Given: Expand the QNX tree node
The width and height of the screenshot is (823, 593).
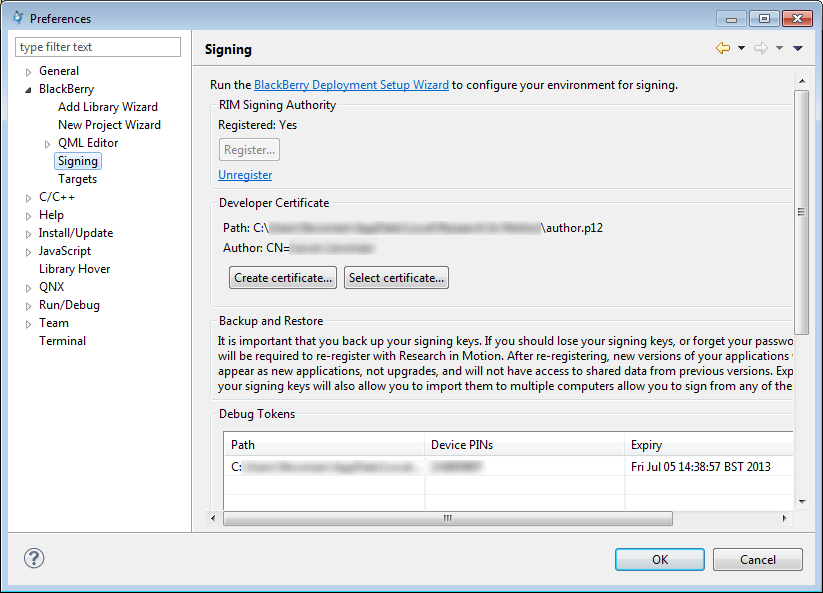Looking at the screenshot, I should (28, 288).
